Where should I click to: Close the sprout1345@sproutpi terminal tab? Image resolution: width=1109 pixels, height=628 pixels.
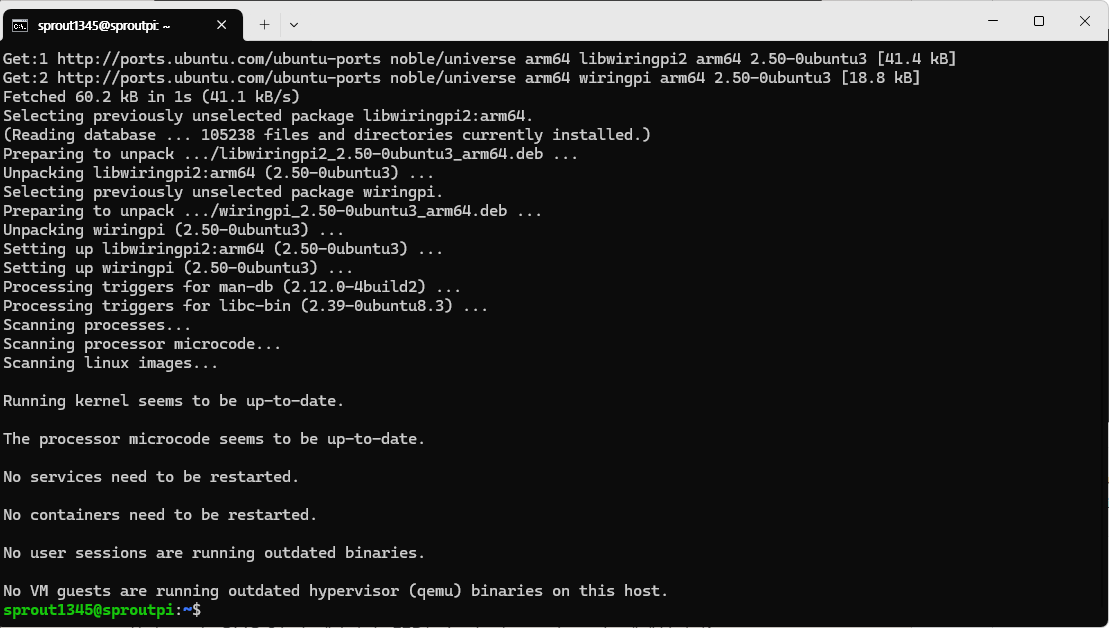click(222, 24)
